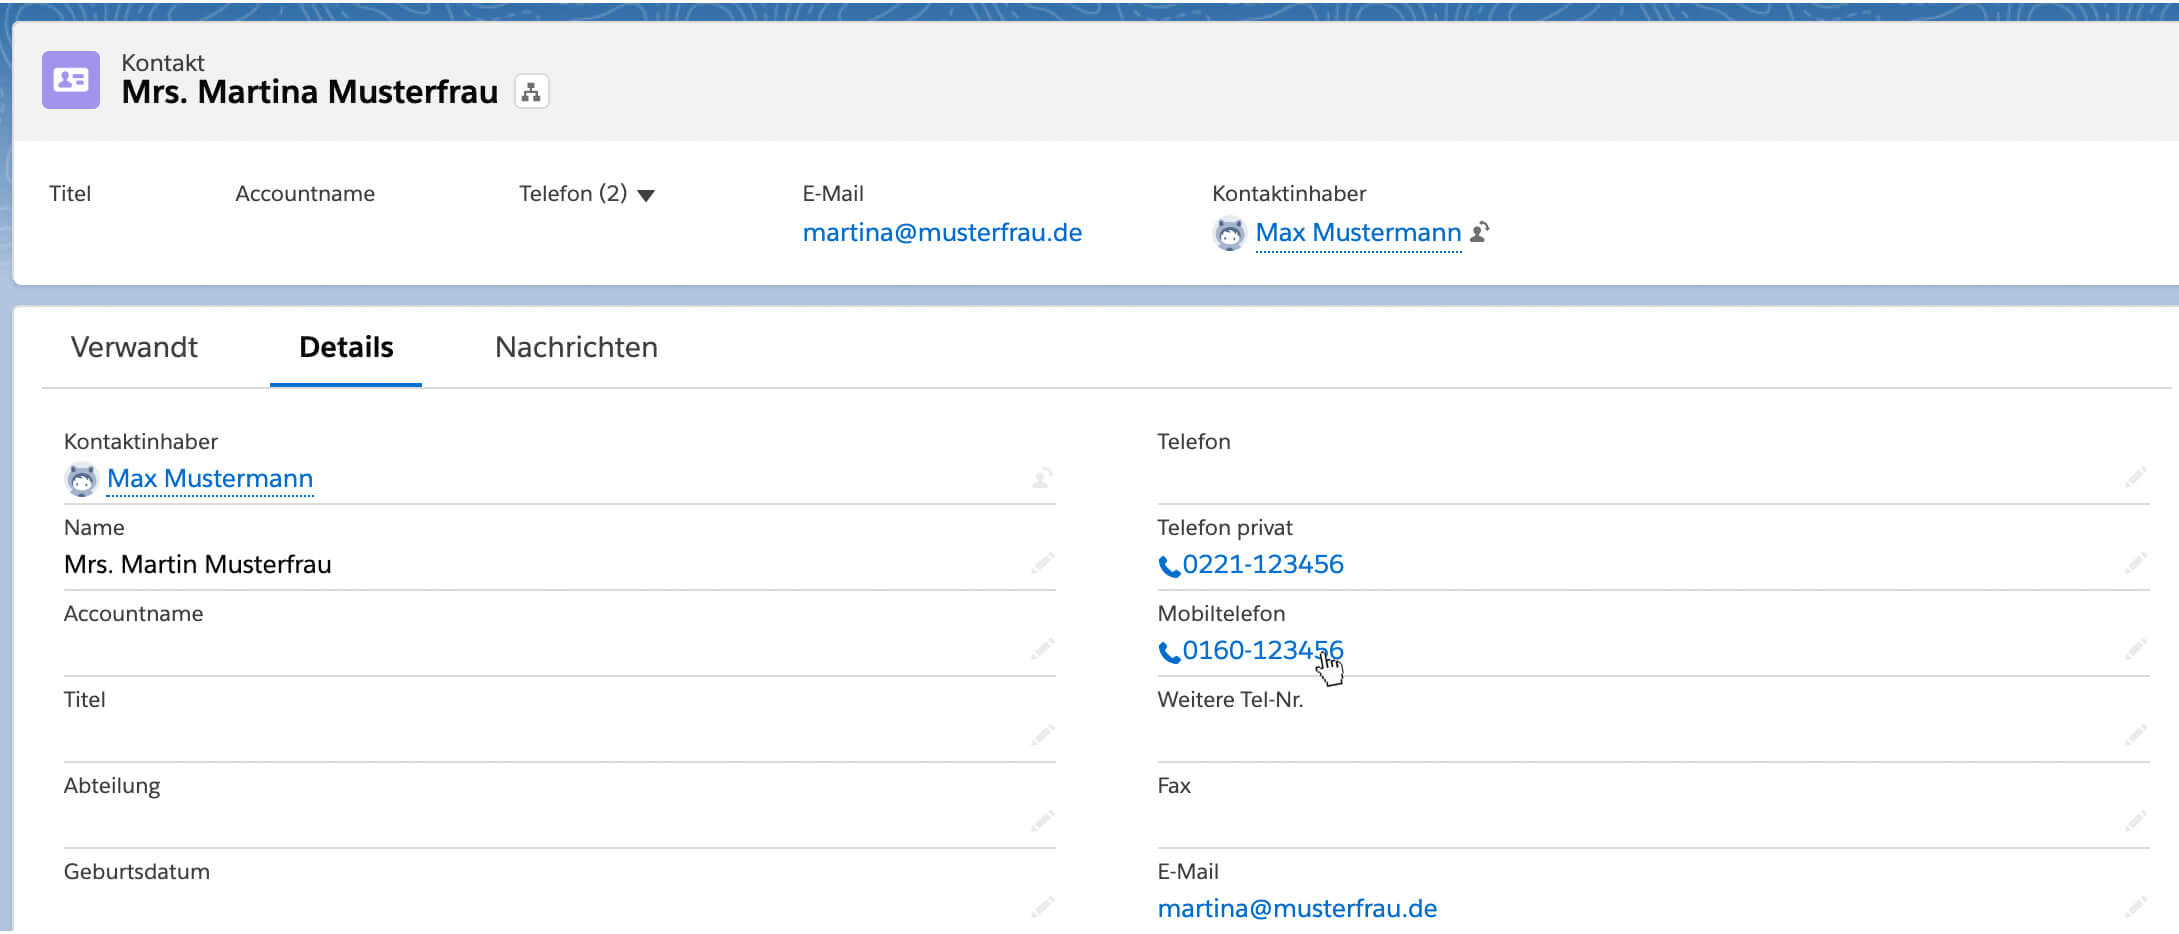Click pencil icon for Telefon privat
Viewport: 2179px width, 934px height.
tap(2135, 564)
